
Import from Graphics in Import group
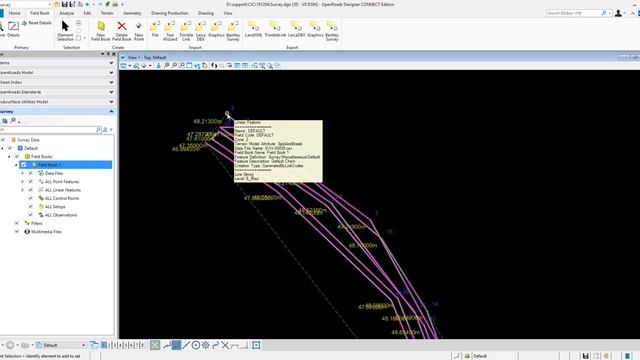[216, 29]
